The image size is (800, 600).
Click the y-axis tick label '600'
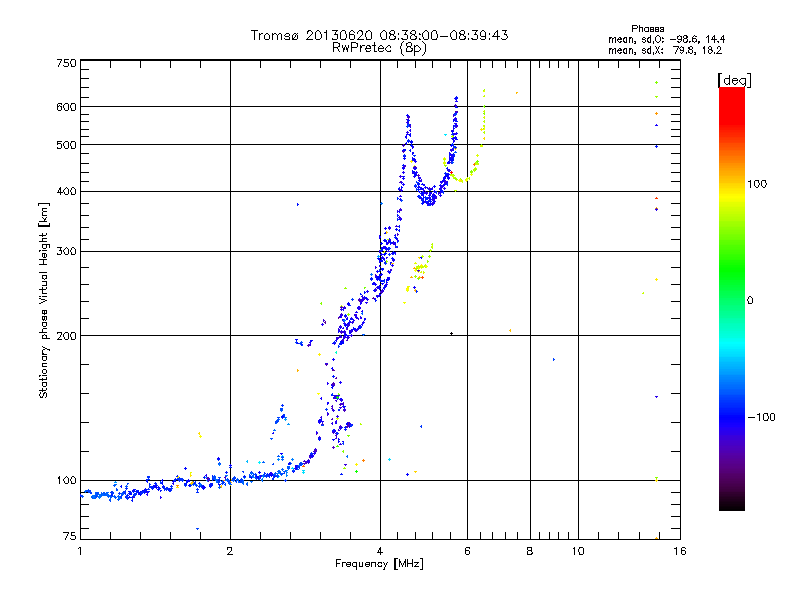coord(67,107)
